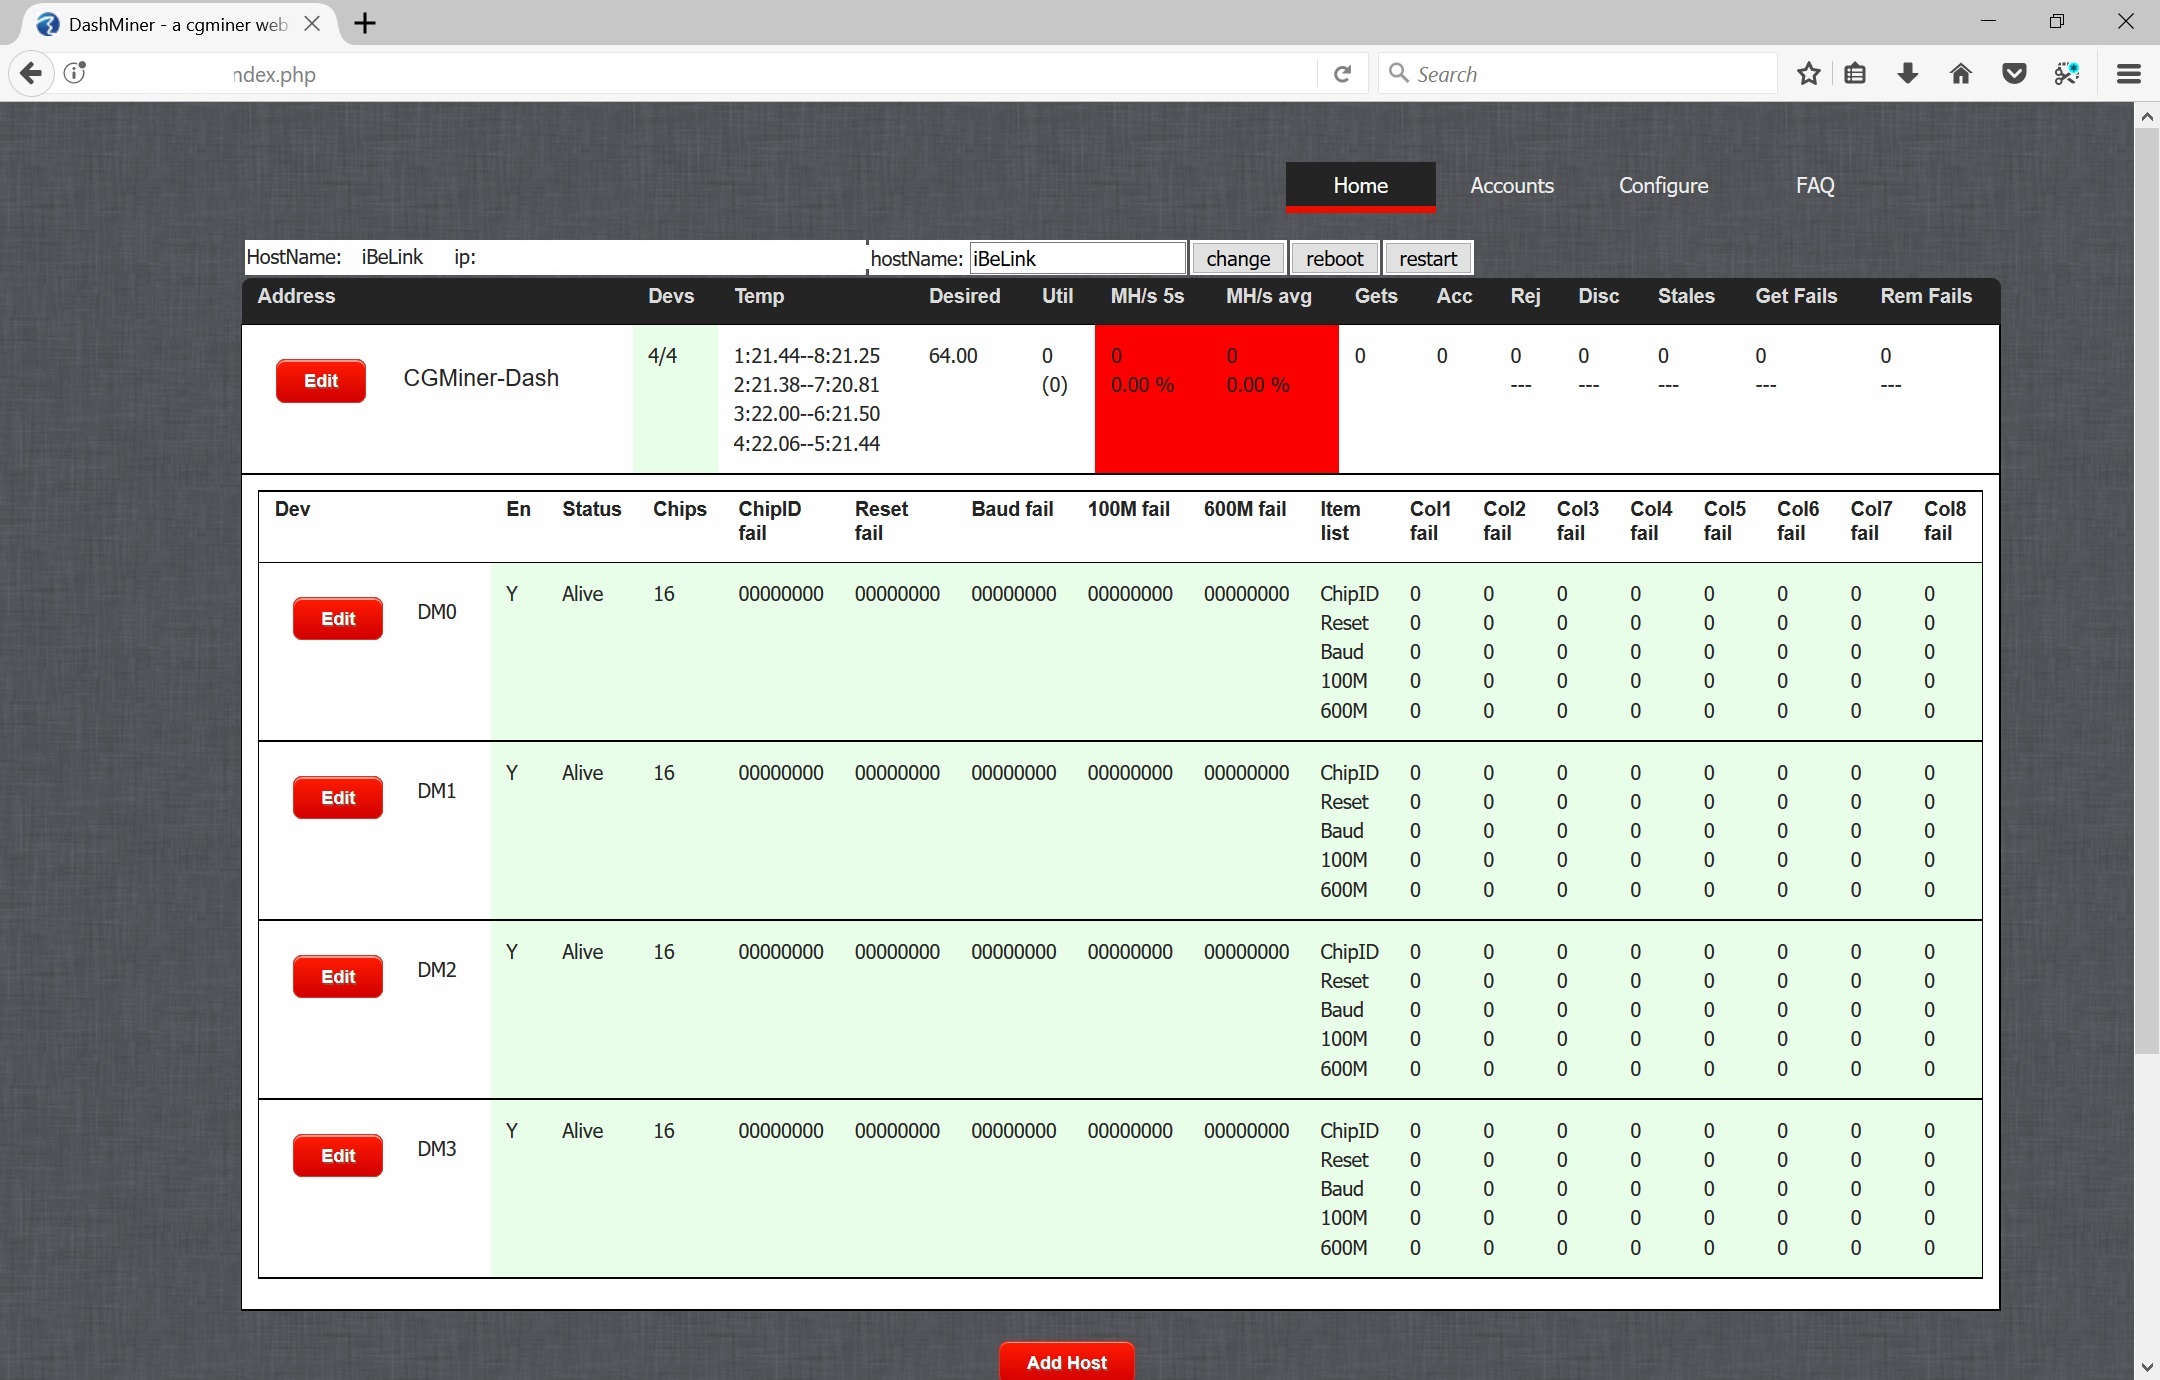This screenshot has width=2160, height=1380.
Task: Edit the DM3 device
Action: click(x=338, y=1156)
